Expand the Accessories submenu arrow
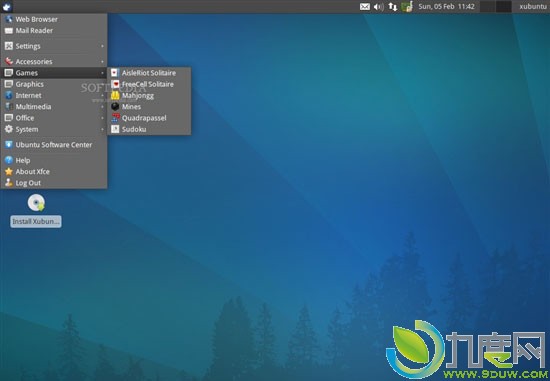This screenshot has width=550, height=381. click(x=102, y=61)
